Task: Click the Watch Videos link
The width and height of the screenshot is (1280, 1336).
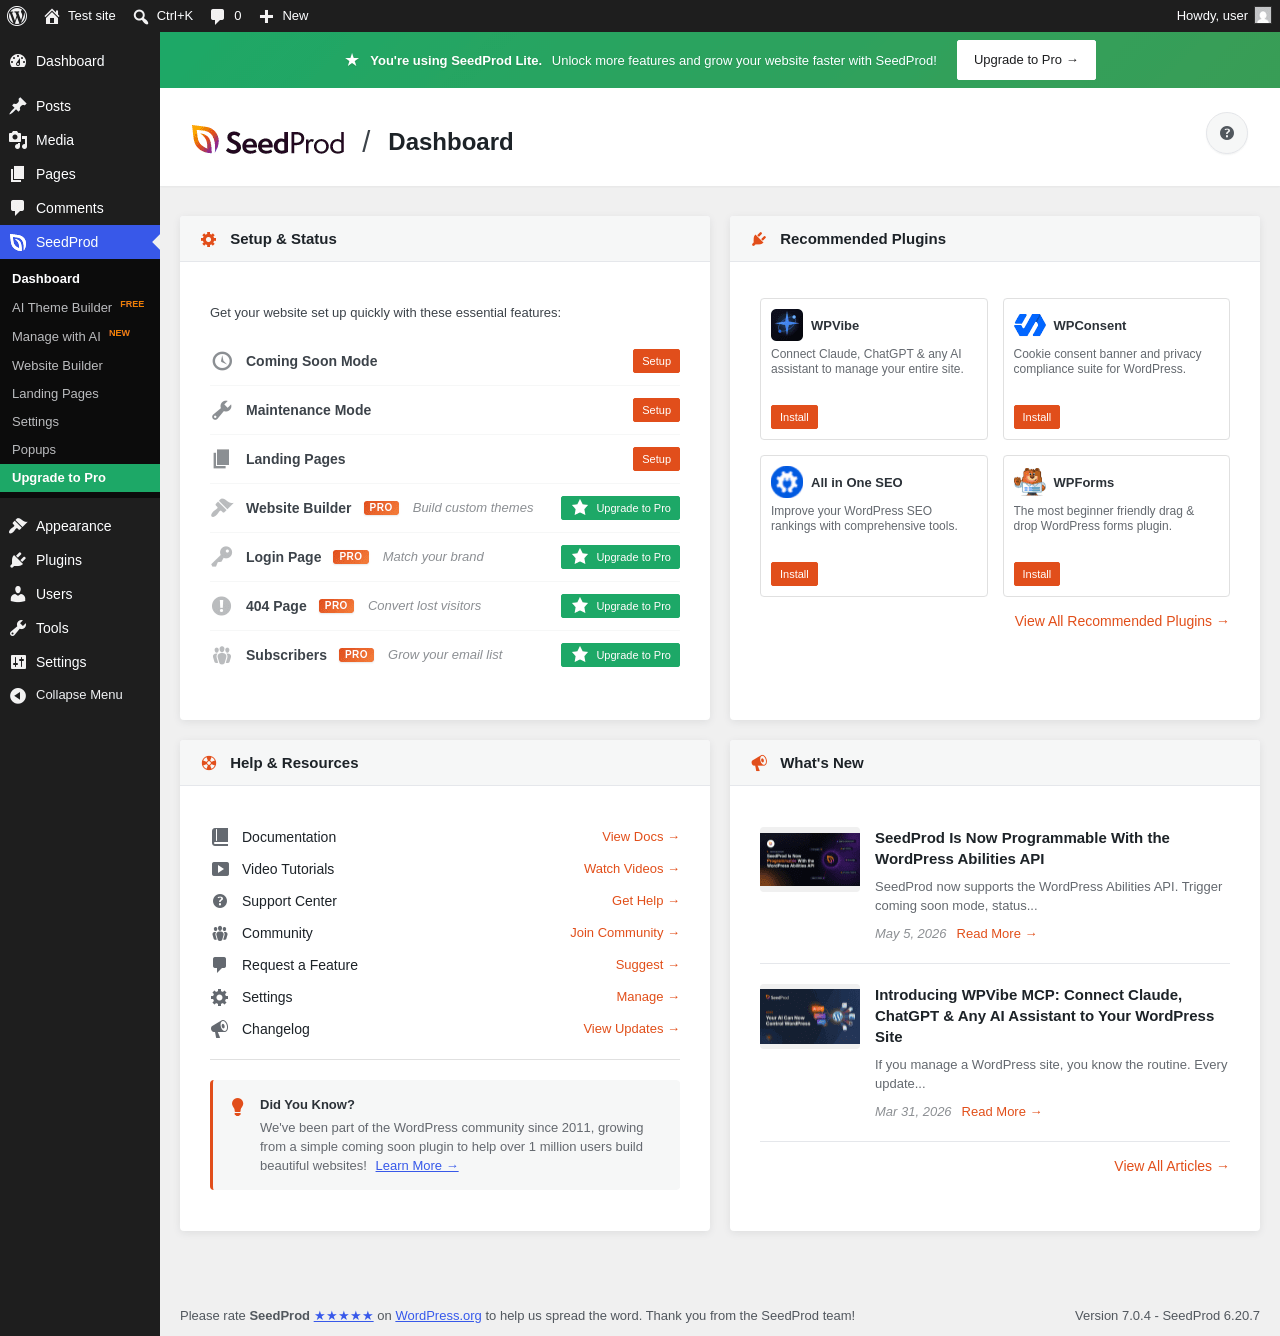Action: pos(632,869)
